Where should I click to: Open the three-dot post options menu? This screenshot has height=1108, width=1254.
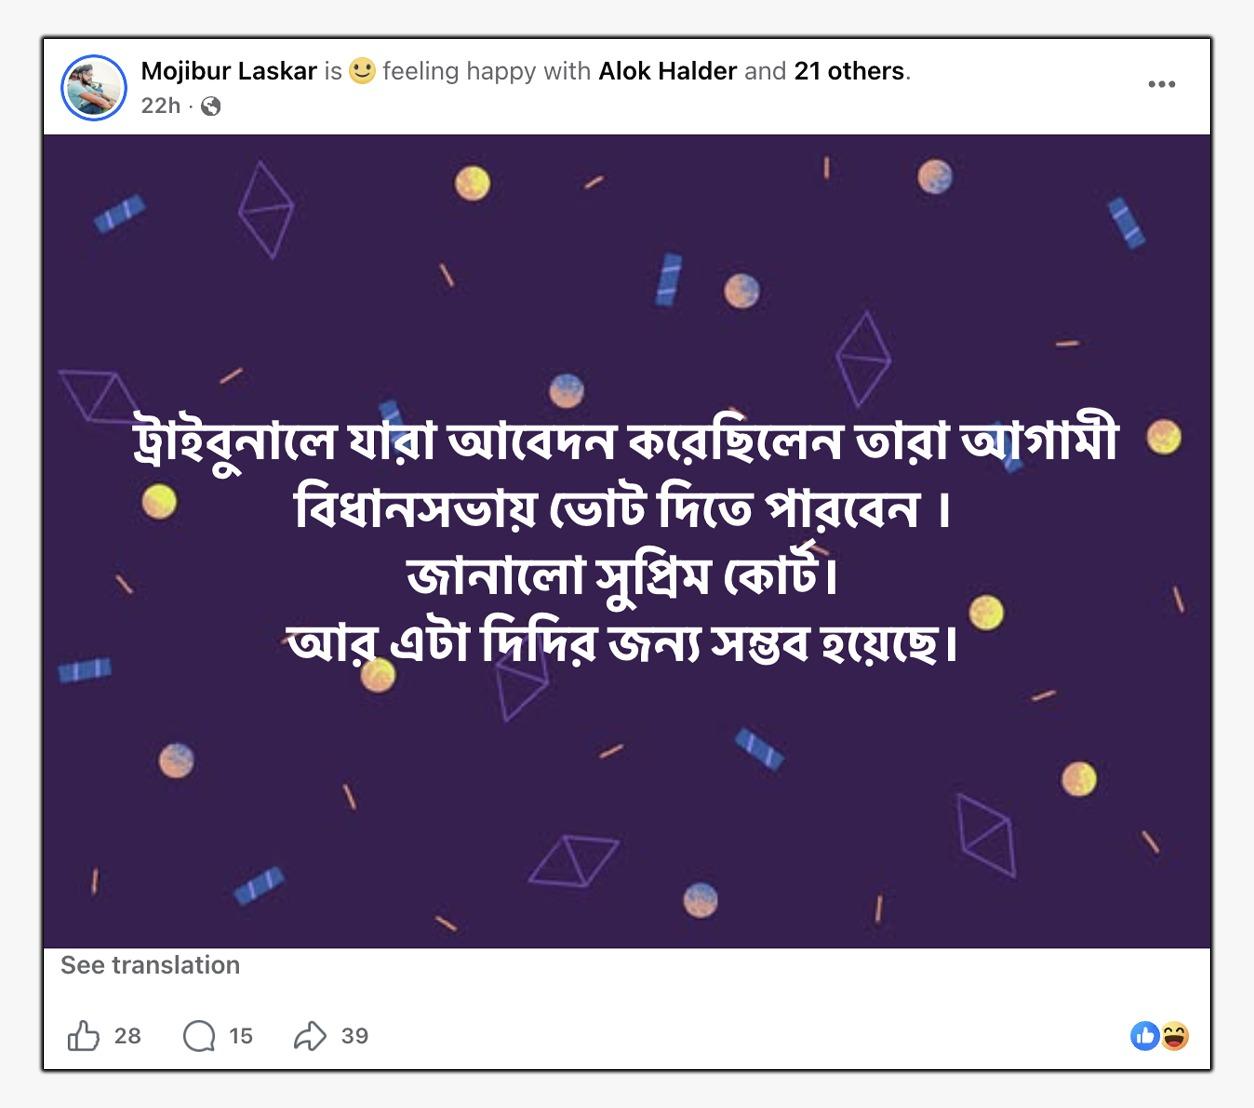(1161, 84)
